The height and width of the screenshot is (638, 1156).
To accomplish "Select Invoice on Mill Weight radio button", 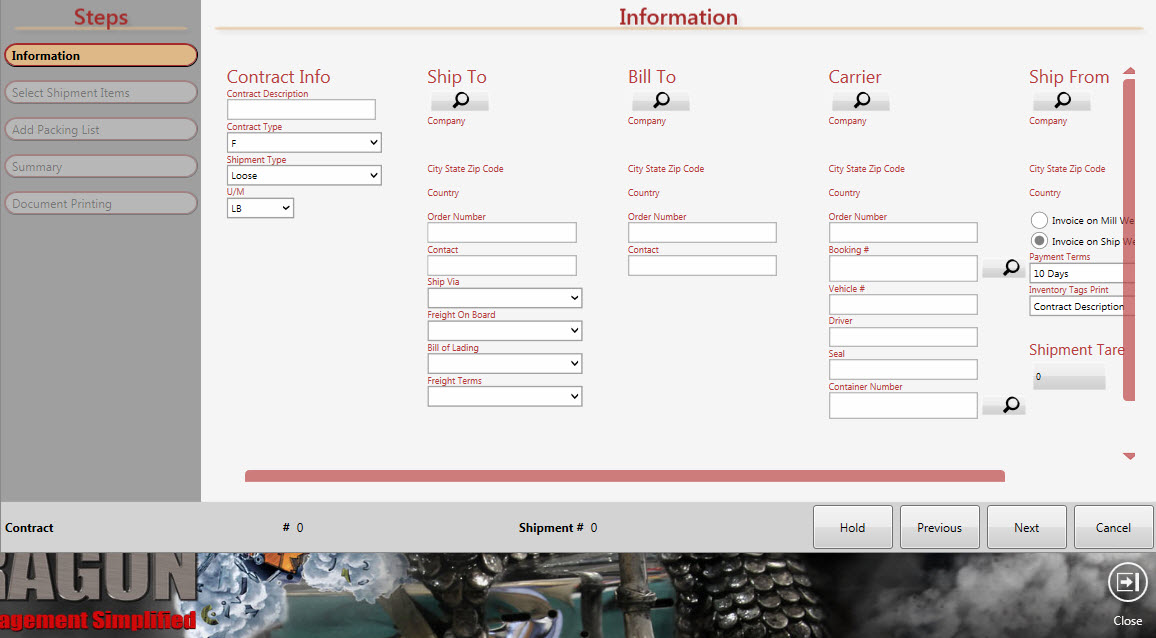I will pos(1039,220).
